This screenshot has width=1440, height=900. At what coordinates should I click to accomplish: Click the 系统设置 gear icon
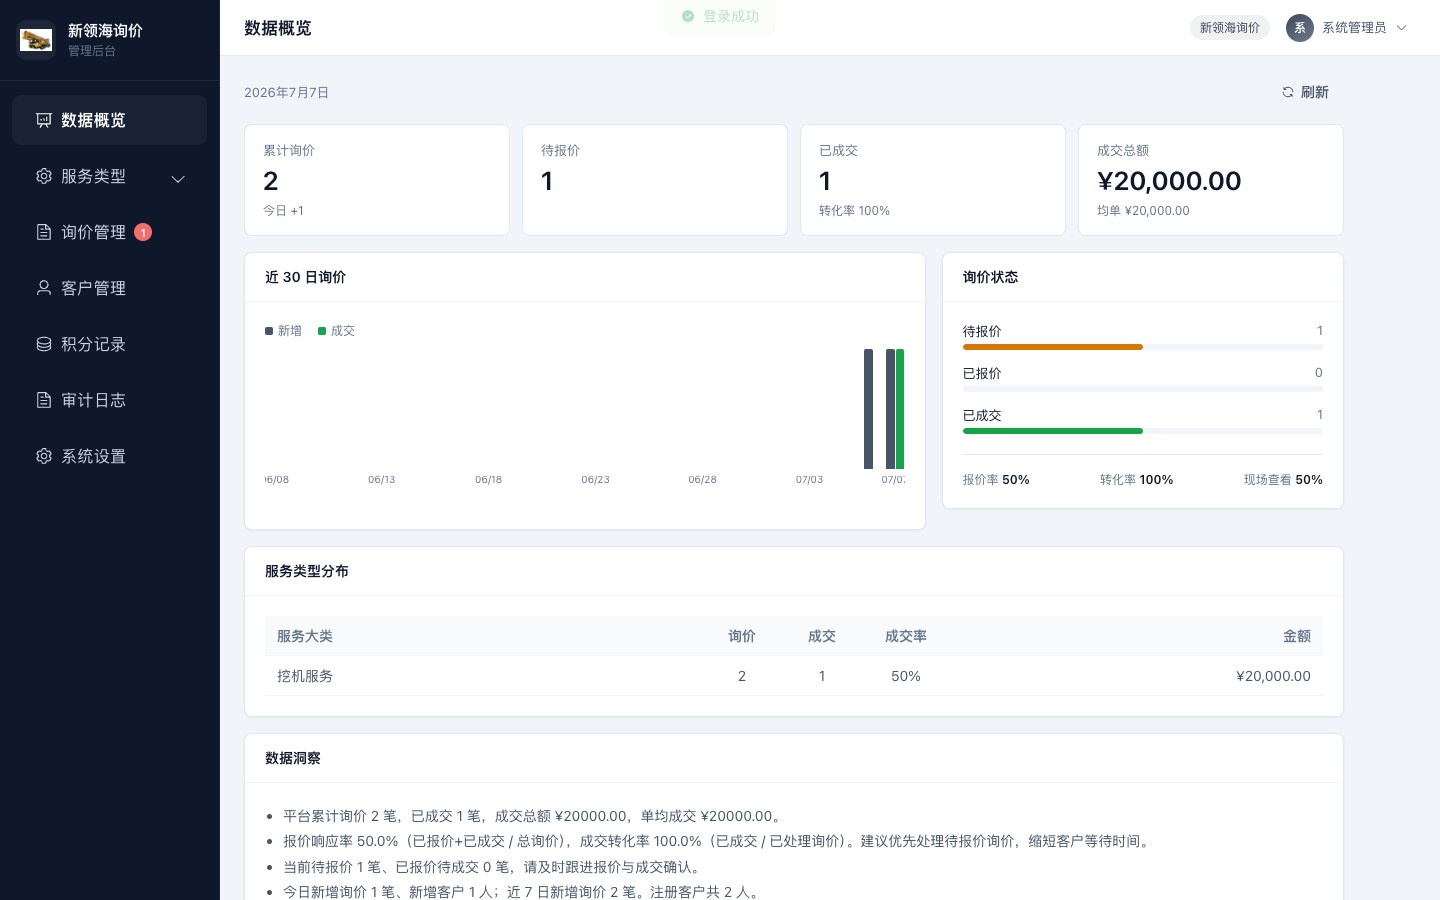(44, 456)
